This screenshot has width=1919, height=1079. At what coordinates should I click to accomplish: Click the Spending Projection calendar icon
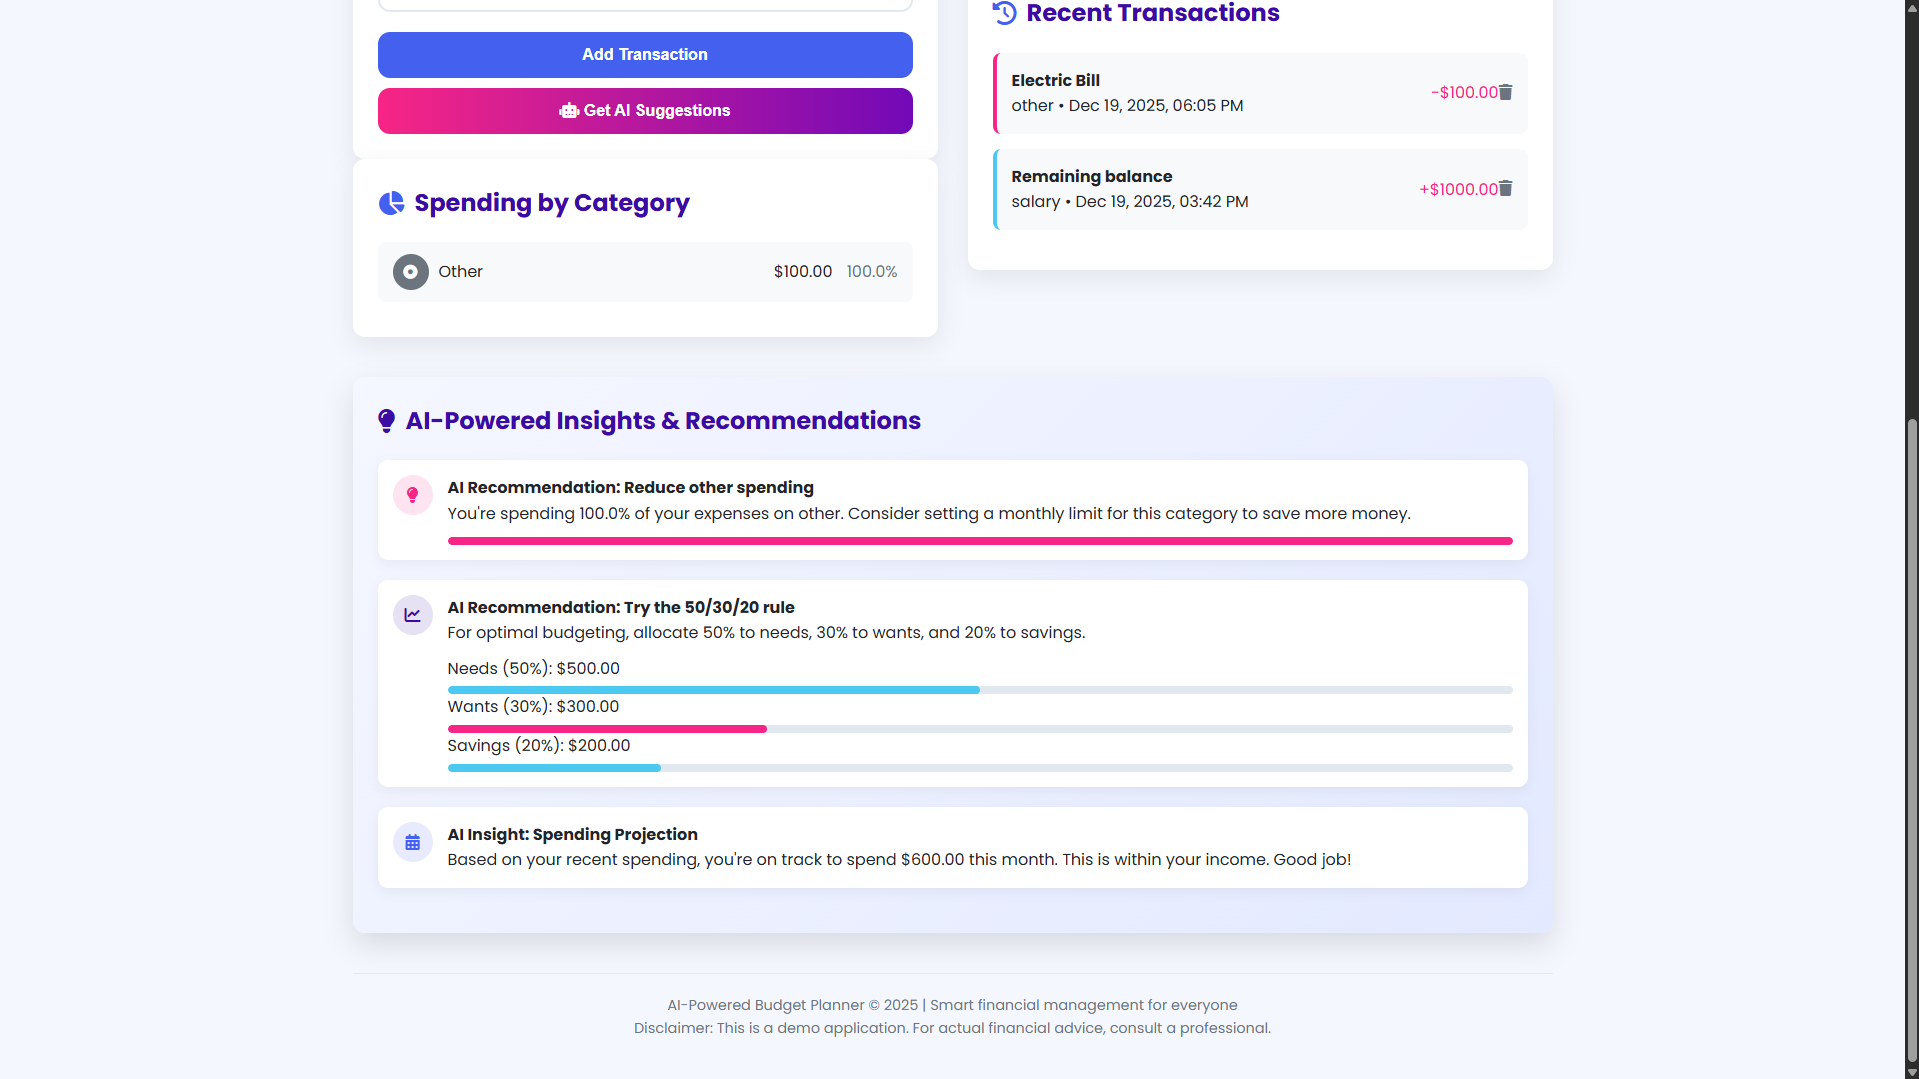(412, 843)
